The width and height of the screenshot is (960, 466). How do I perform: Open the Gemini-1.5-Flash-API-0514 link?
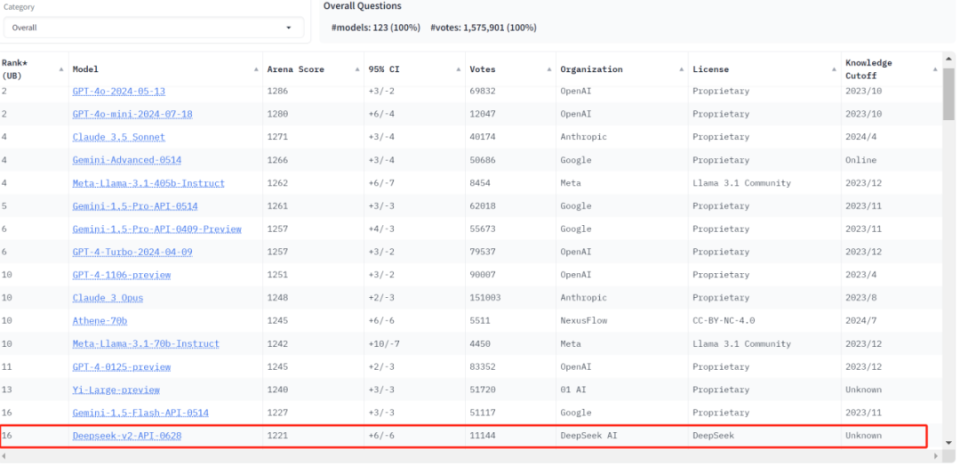point(140,413)
